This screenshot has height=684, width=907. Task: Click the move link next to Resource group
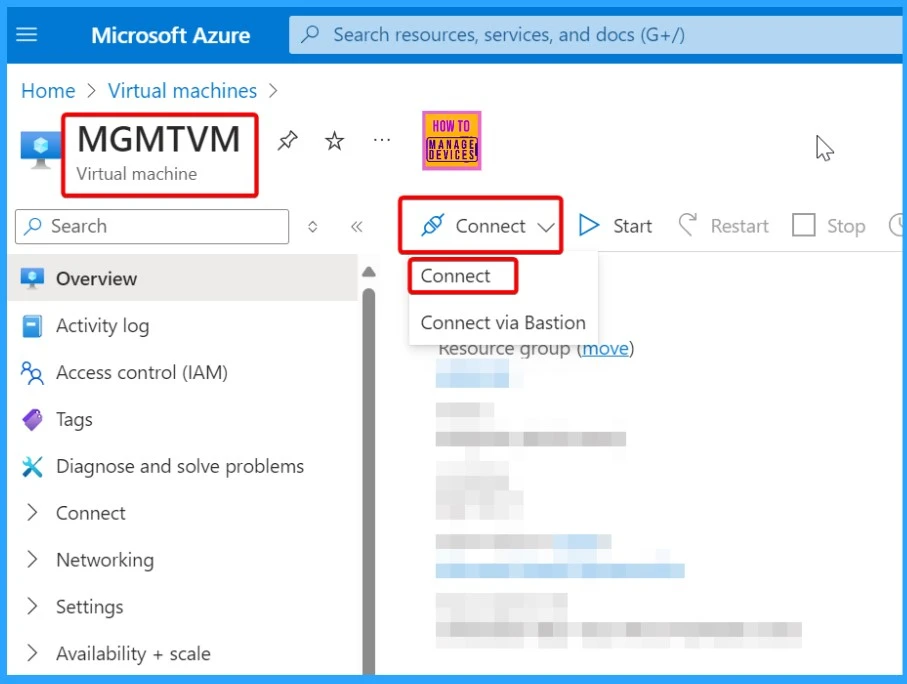pos(606,348)
